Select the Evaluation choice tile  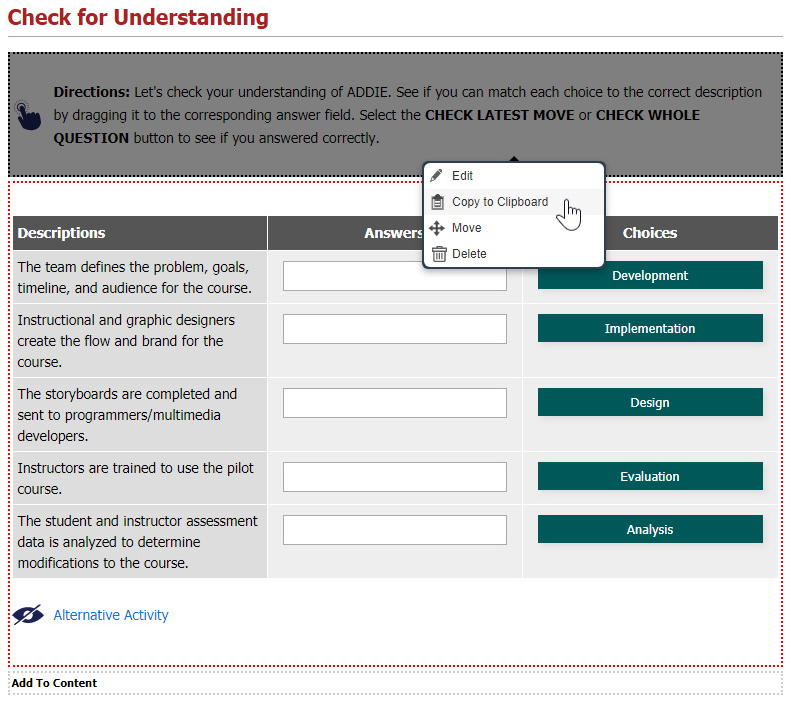[650, 476]
